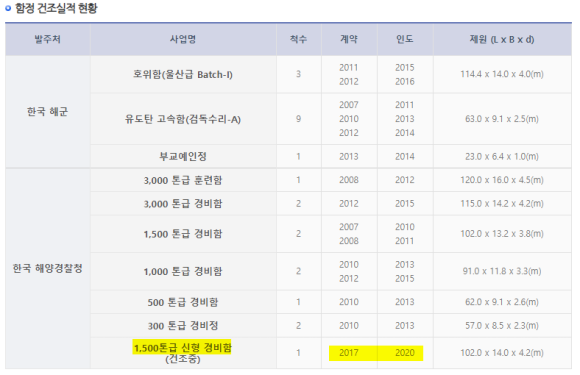
Task: Click '91.0 x 11.8 x 3.3(m)' dimensions
Action: coord(502,271)
